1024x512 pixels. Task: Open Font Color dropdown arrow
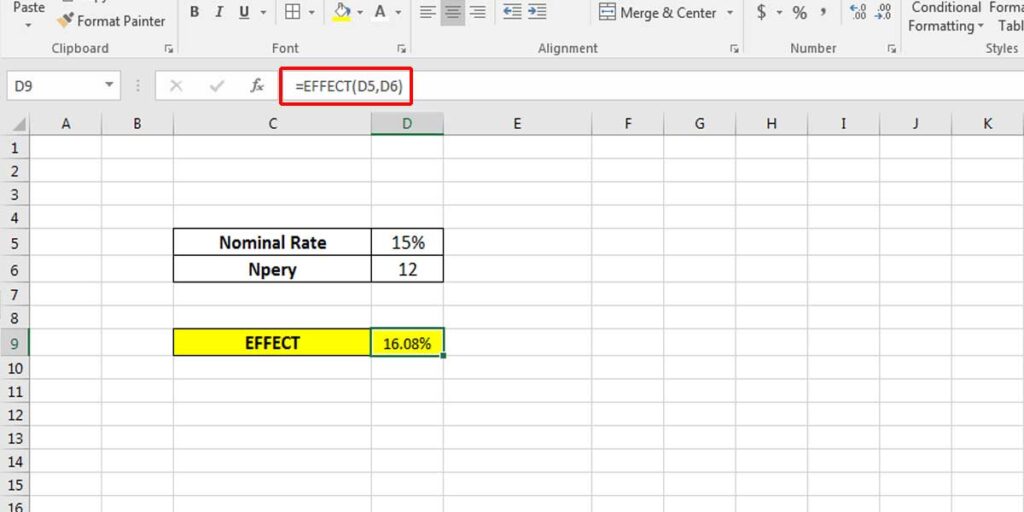tap(398, 12)
